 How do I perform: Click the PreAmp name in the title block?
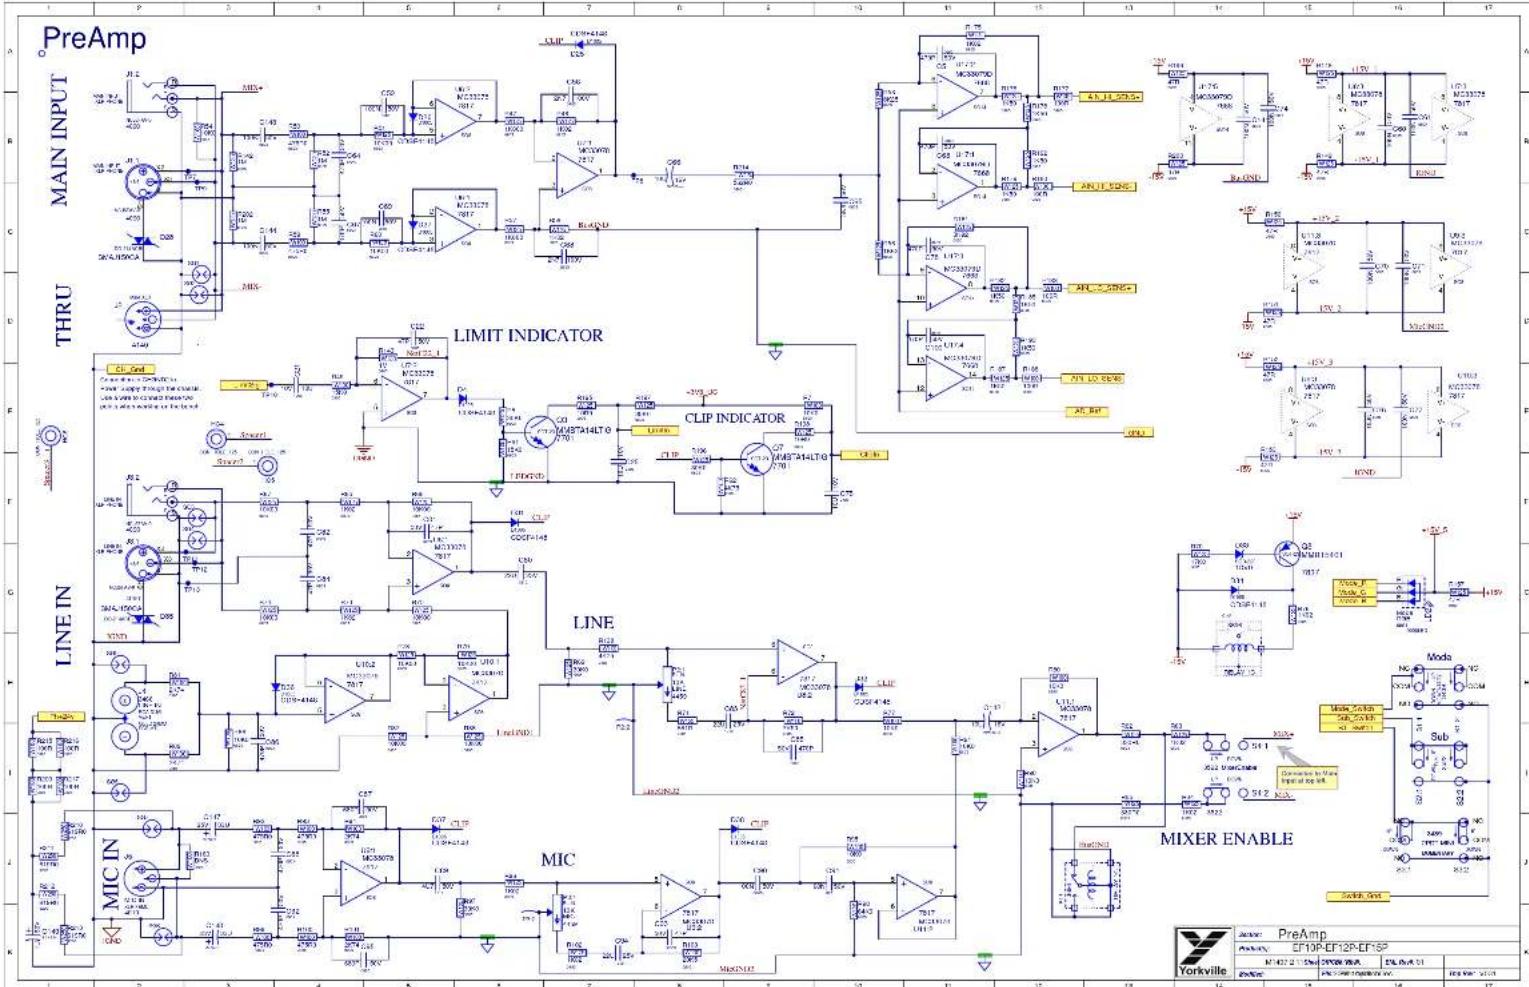tap(1302, 934)
